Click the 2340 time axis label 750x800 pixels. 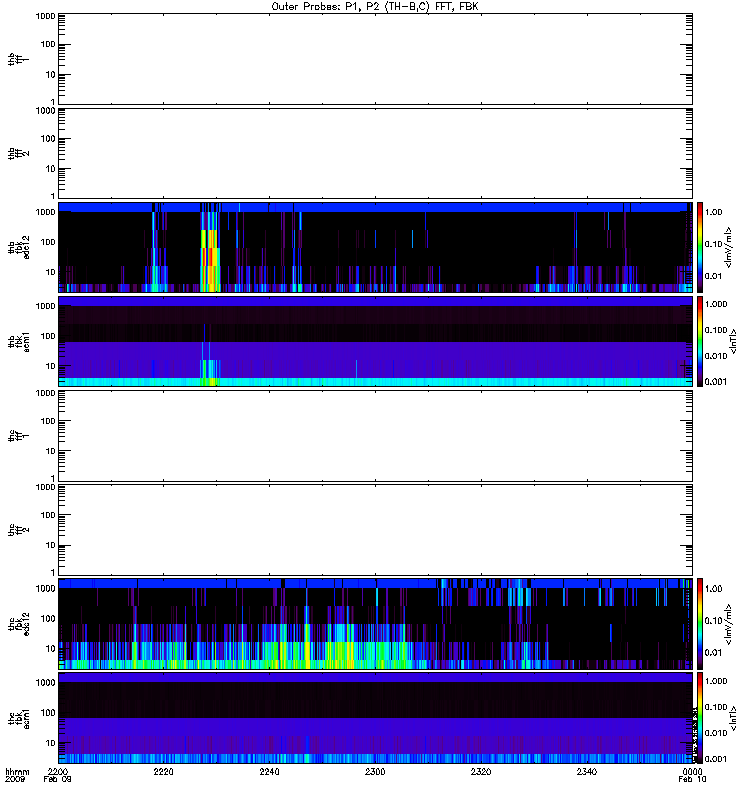point(587,771)
